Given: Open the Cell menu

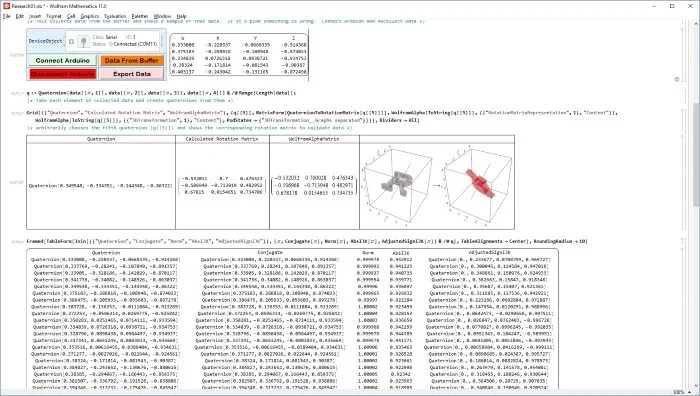Looking at the screenshot, I should point(71,16).
